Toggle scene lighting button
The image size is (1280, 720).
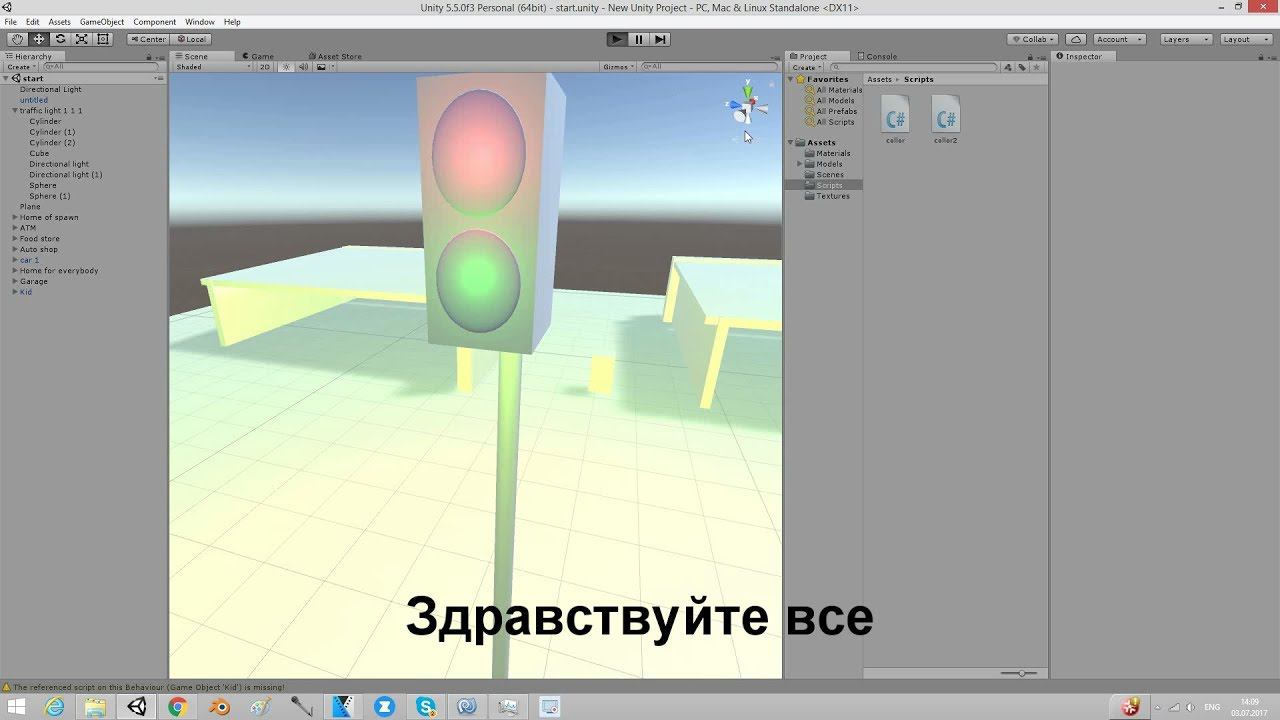pos(286,67)
